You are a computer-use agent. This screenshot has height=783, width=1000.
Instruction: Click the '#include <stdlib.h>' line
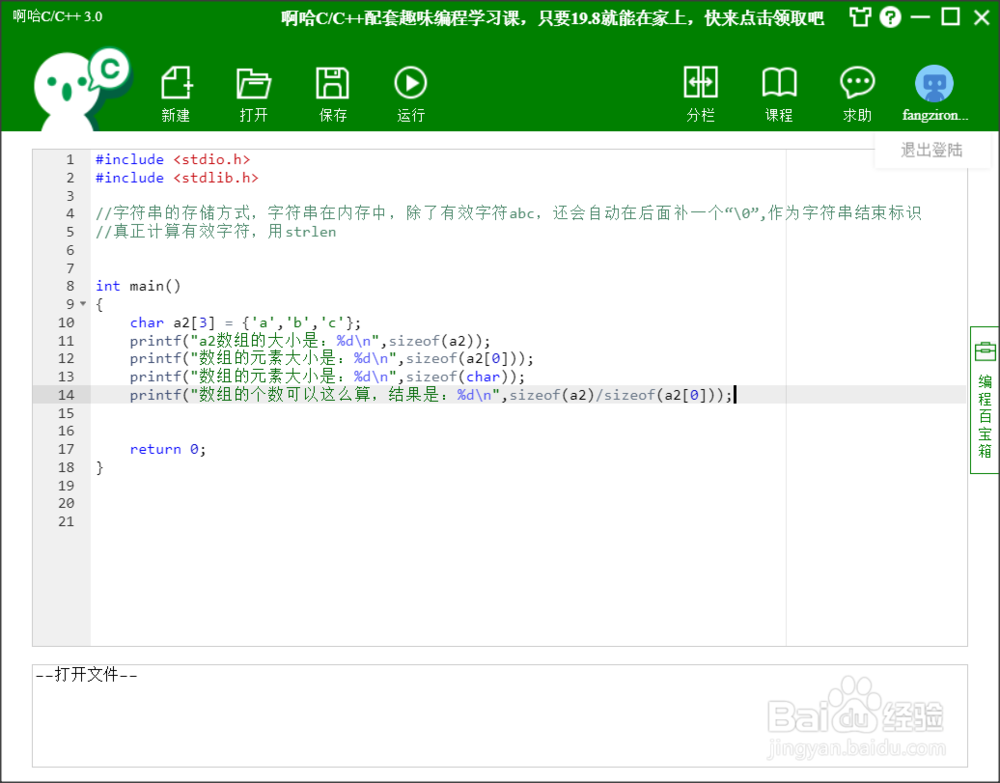coord(177,178)
